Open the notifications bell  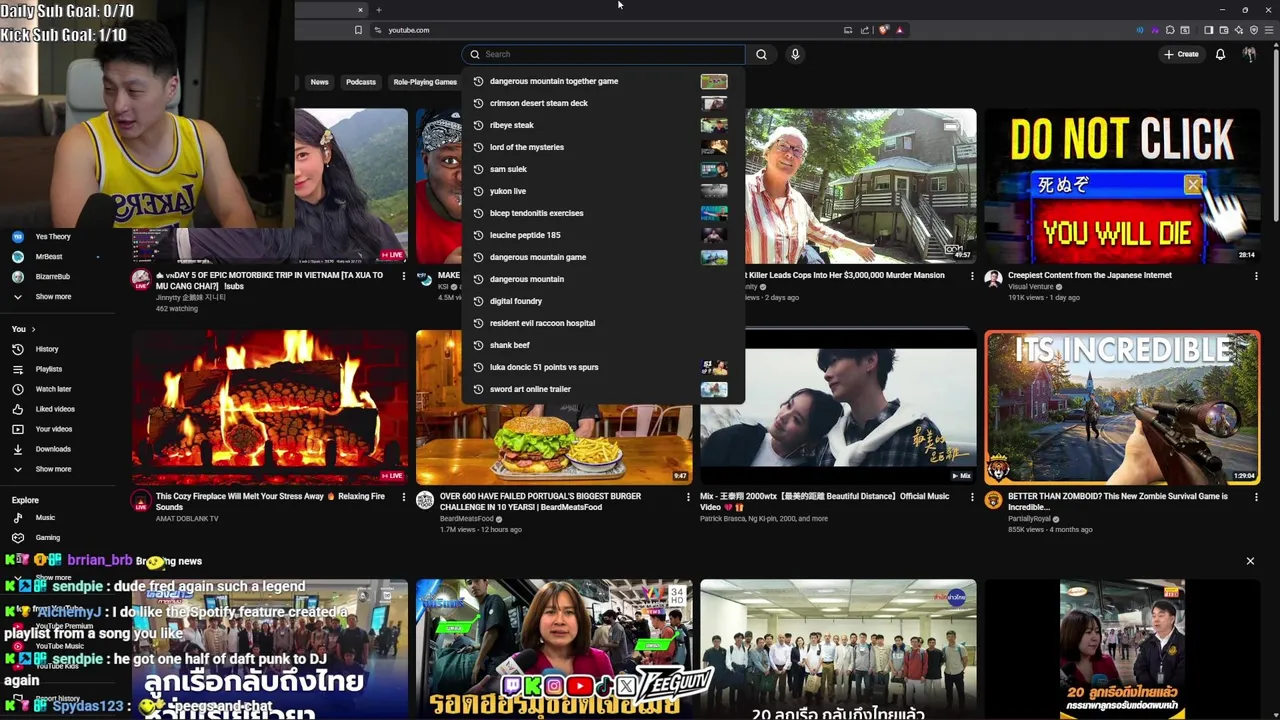click(1220, 54)
